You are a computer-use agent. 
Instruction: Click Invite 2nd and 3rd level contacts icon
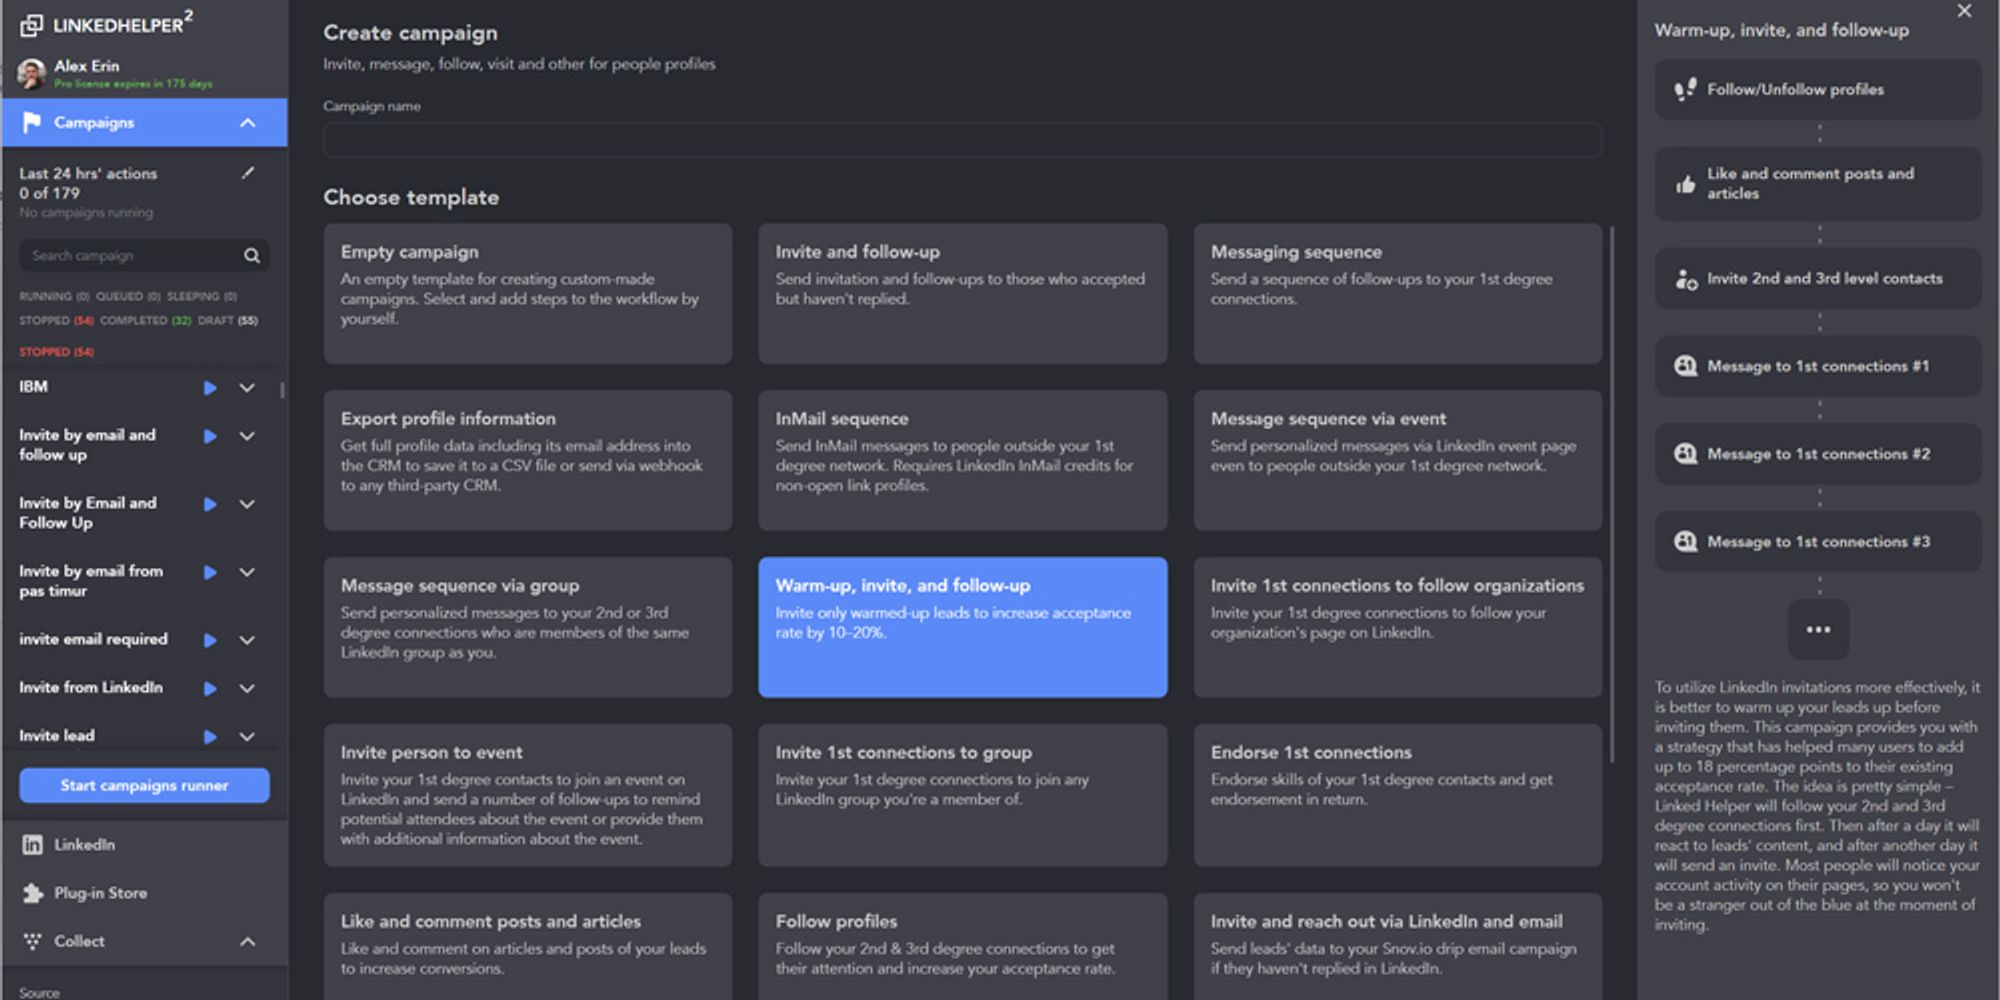pyautogui.click(x=1685, y=279)
